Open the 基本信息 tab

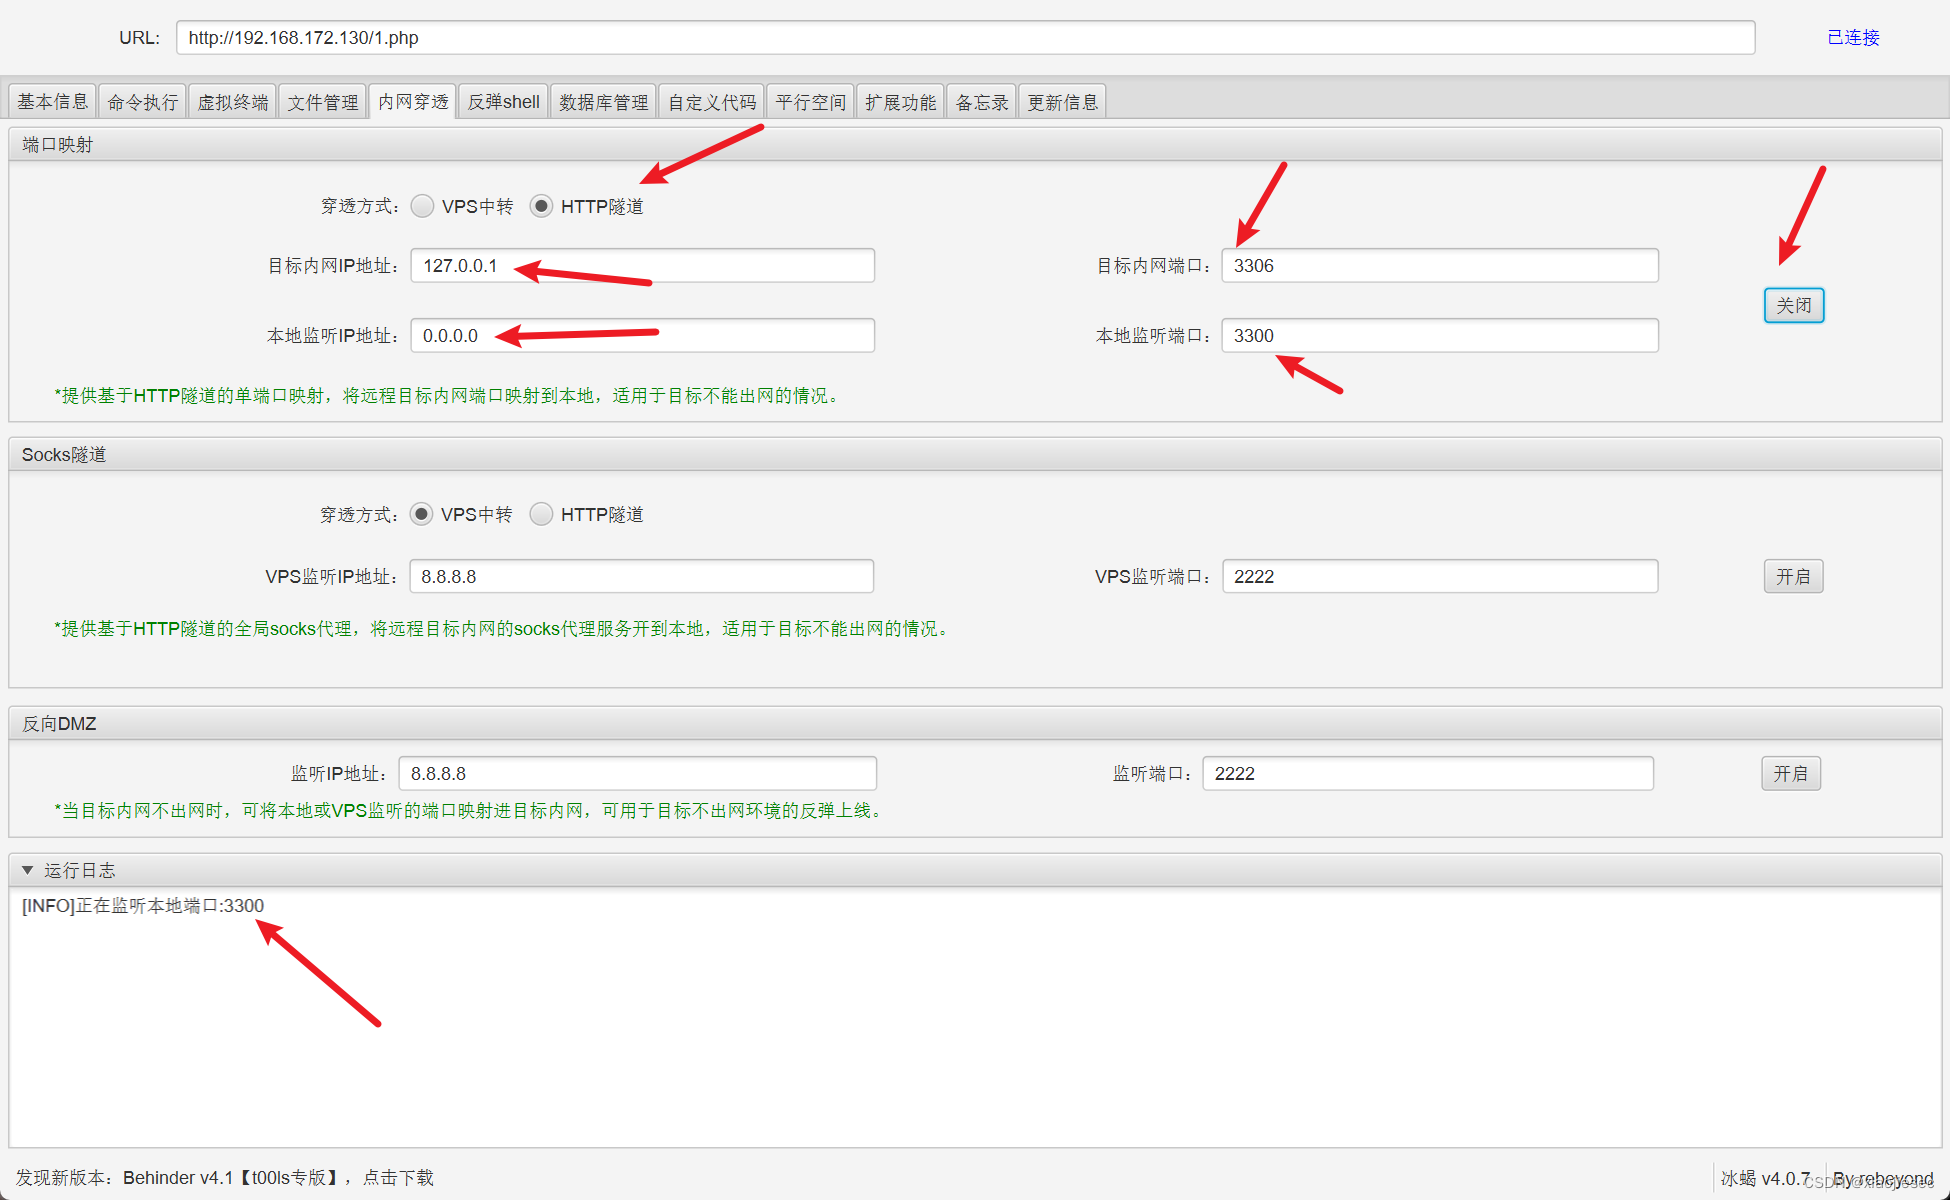click(53, 102)
